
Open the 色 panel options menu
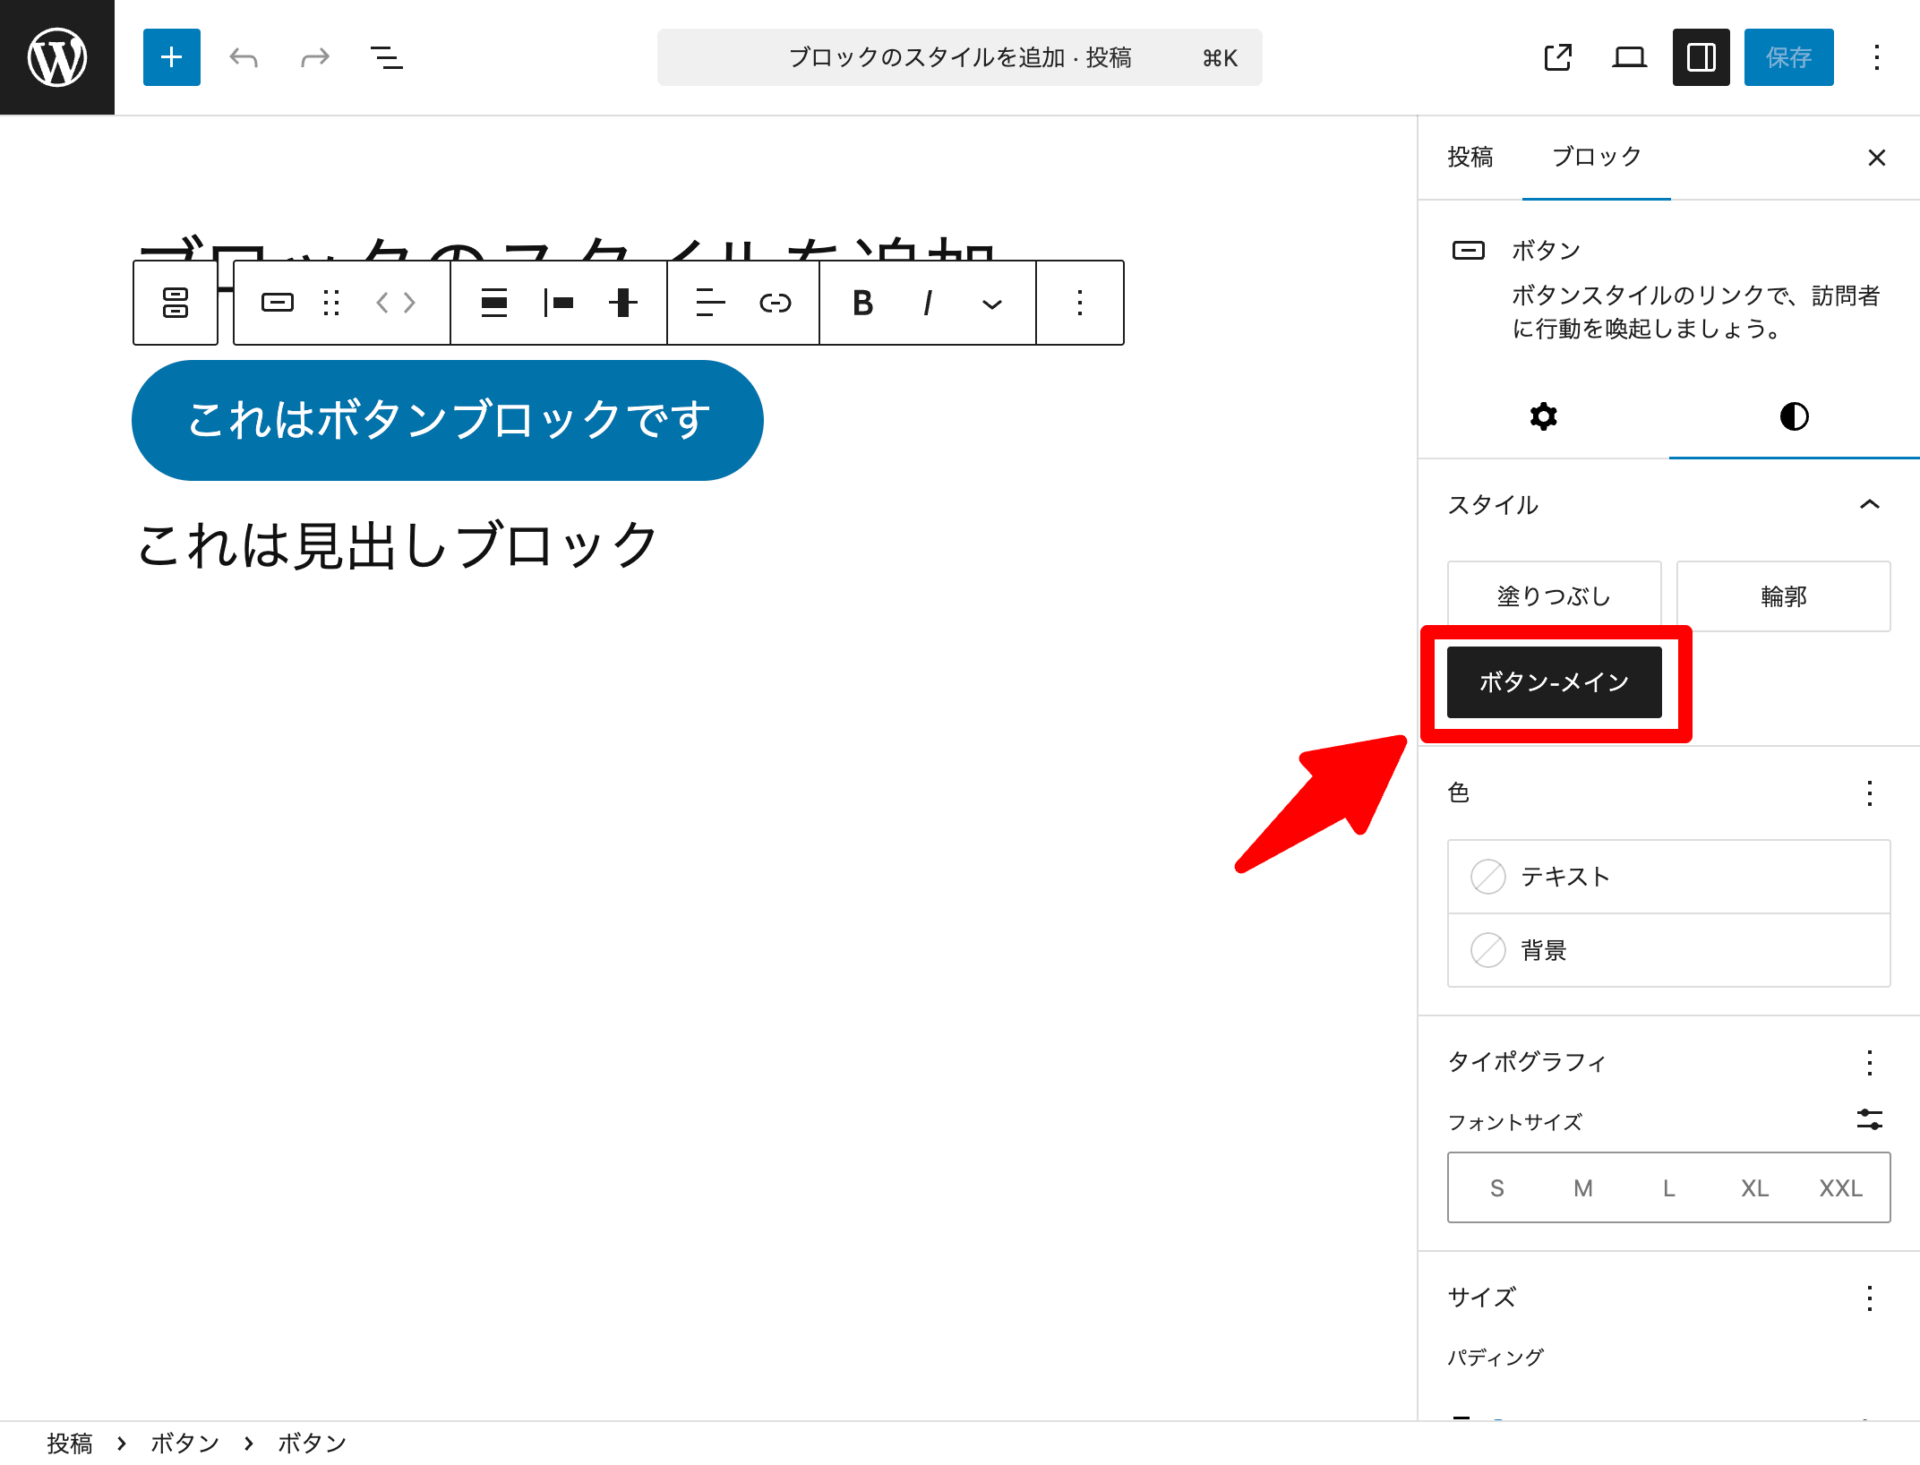click(x=1869, y=793)
